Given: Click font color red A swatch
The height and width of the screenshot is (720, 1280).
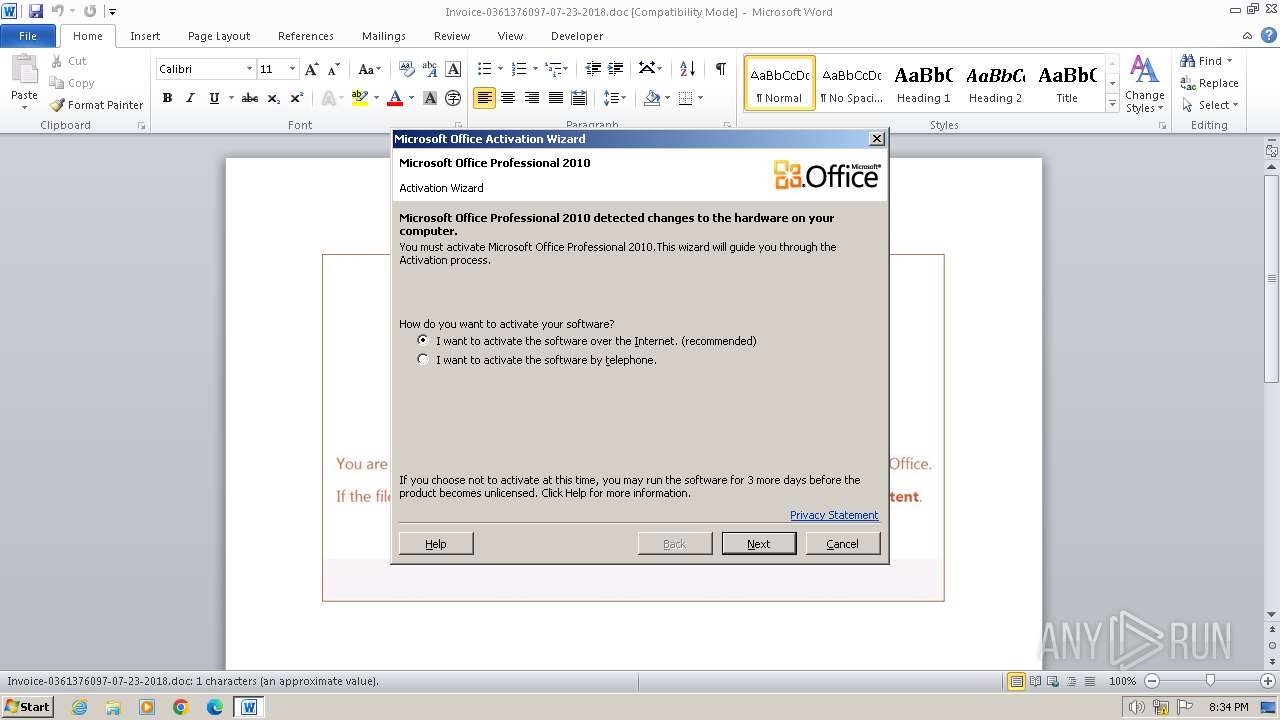Looking at the screenshot, I should tap(395, 98).
